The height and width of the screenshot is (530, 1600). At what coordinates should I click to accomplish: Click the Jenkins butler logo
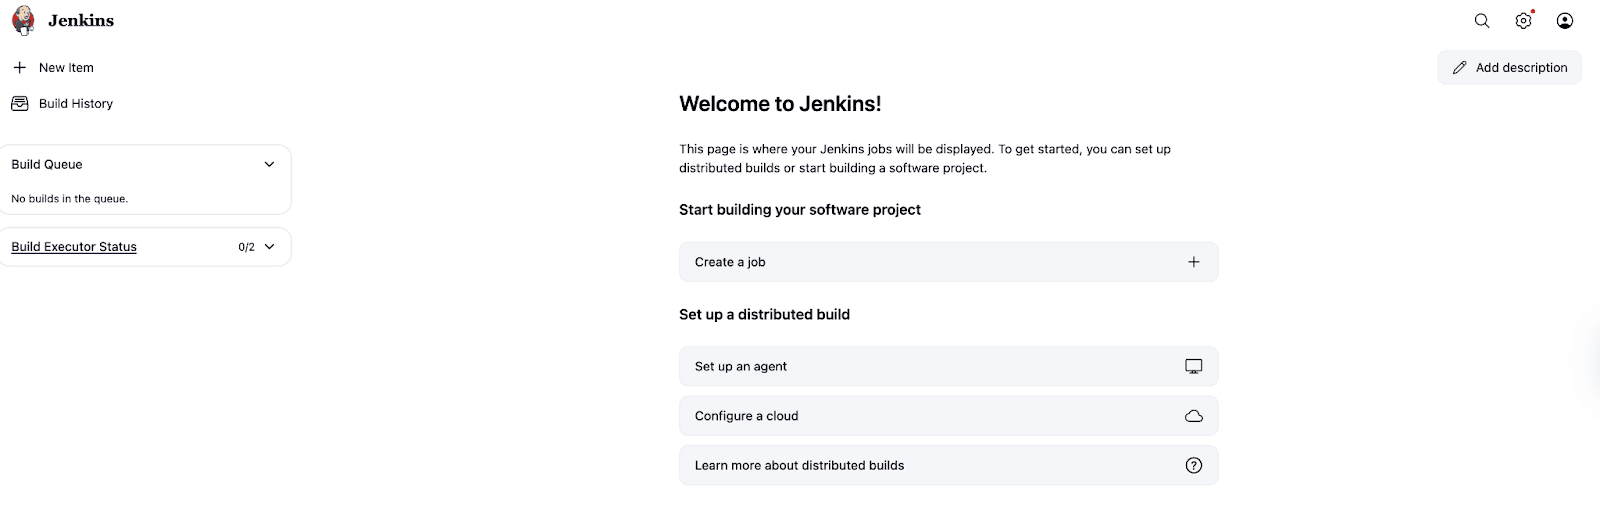[x=23, y=20]
